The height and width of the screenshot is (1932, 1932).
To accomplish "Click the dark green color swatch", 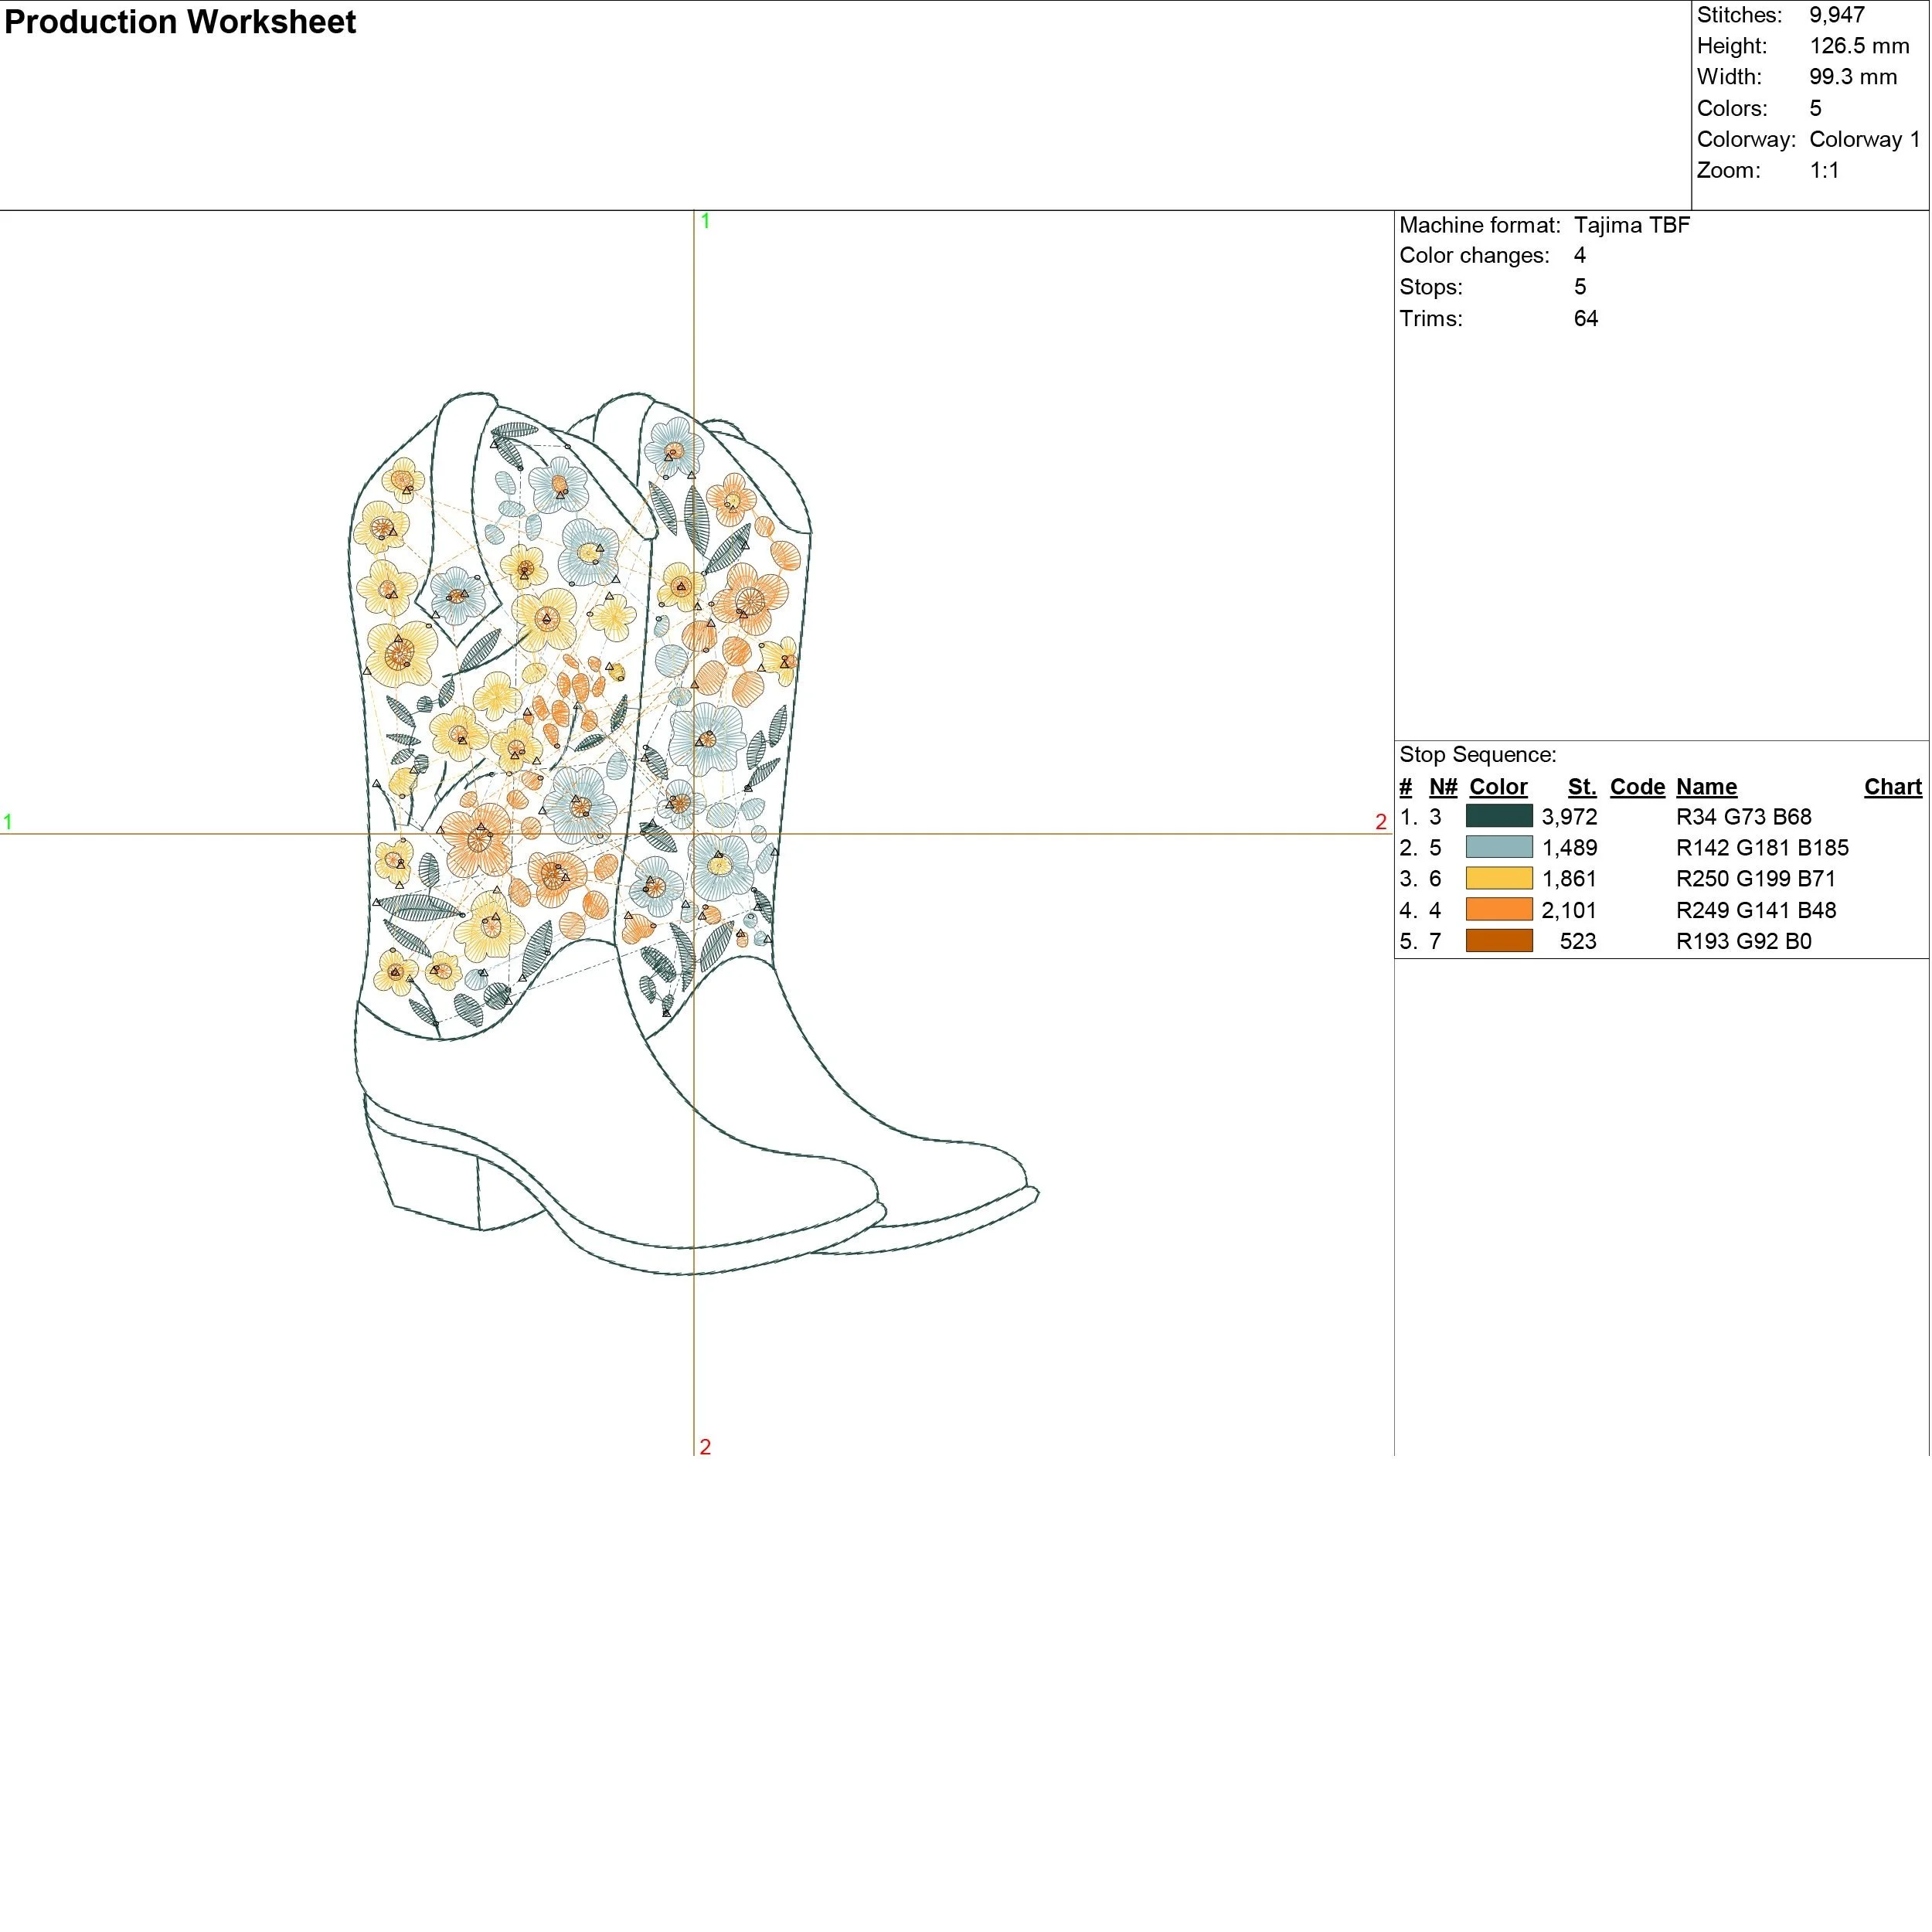I will 1499,816.
